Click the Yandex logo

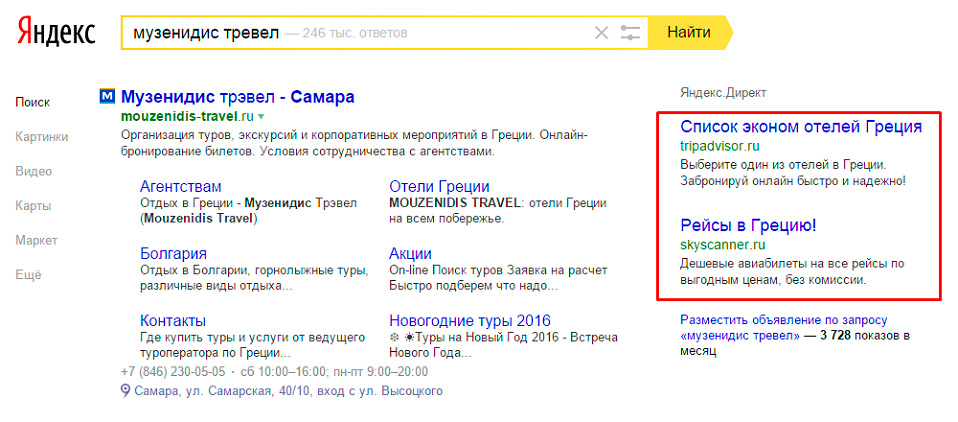56,32
